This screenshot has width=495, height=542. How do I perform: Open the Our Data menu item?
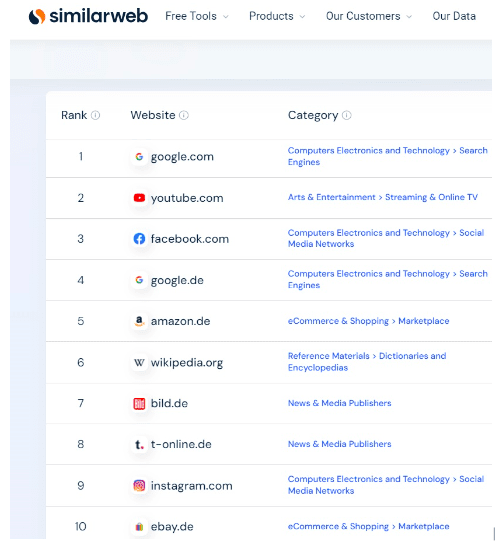[454, 16]
